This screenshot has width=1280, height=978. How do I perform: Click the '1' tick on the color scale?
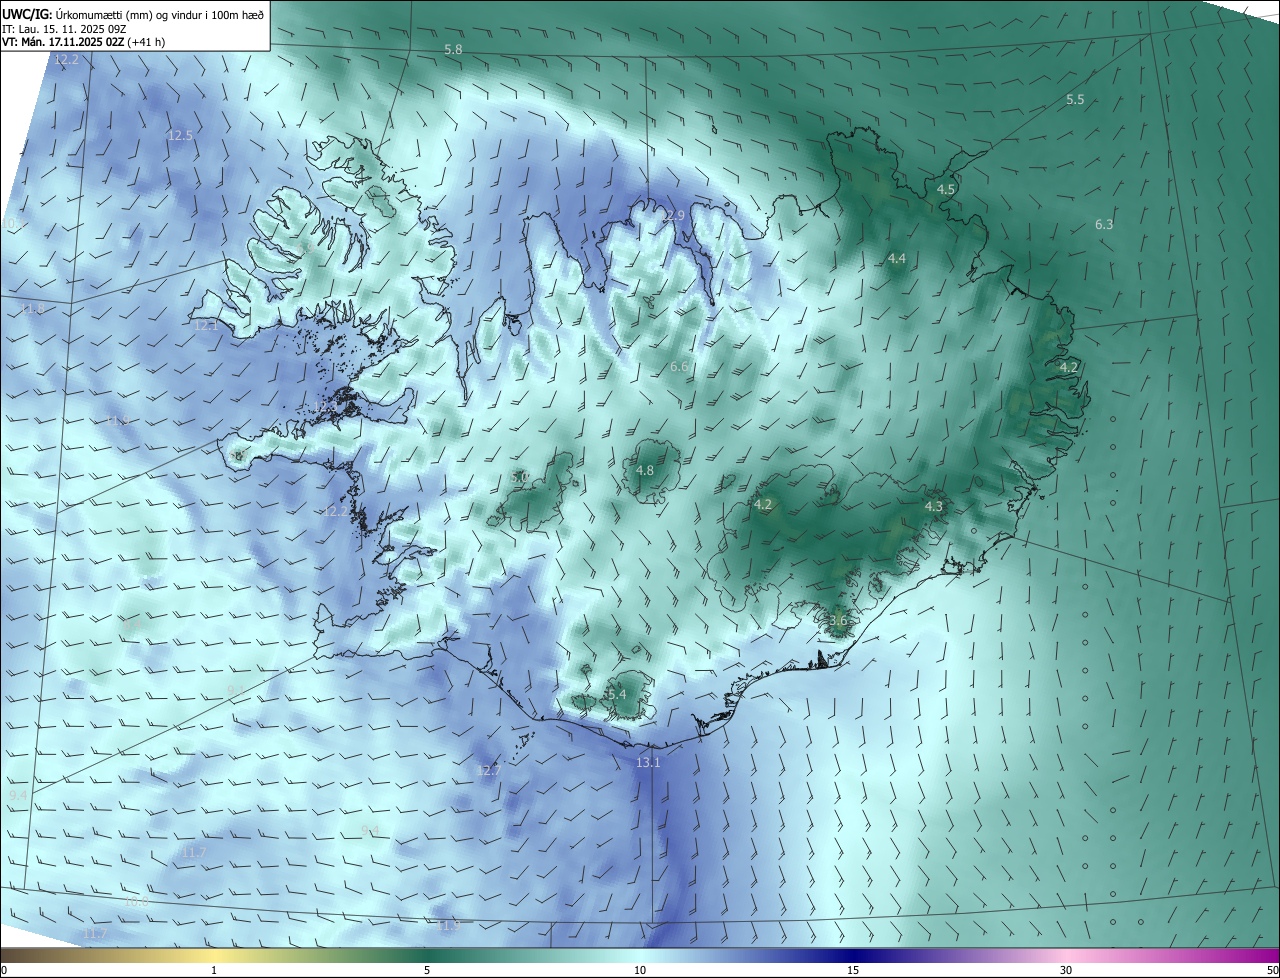[214, 970]
